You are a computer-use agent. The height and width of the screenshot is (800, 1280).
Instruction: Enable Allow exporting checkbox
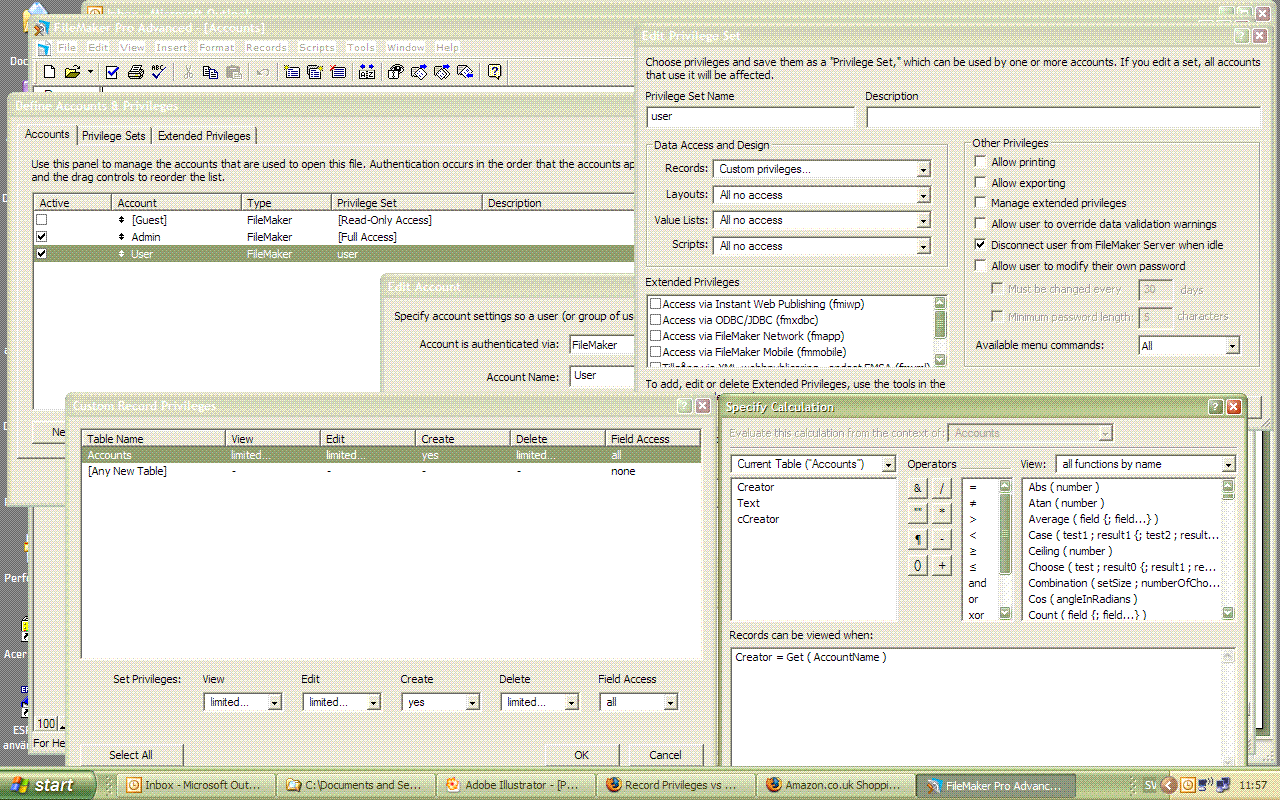tap(980, 183)
